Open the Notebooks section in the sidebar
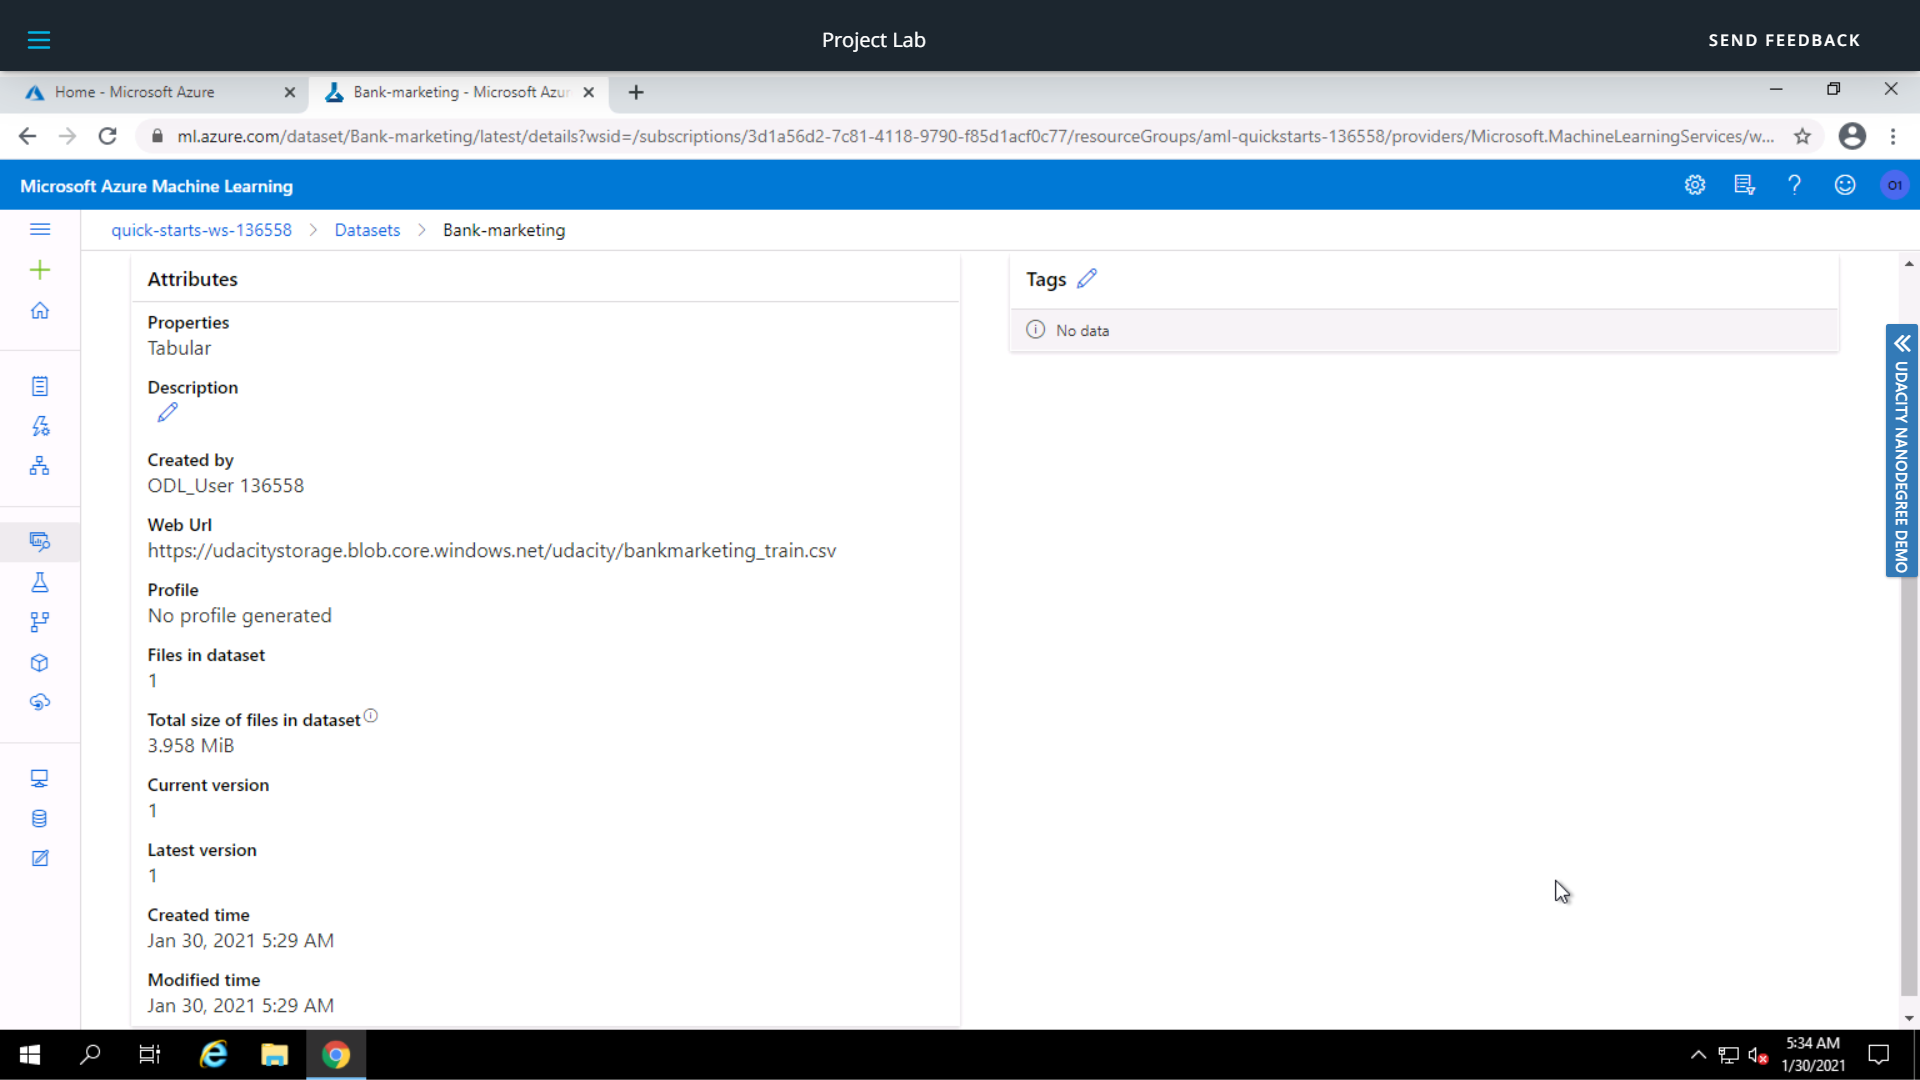The height and width of the screenshot is (1080, 1920). [40, 386]
